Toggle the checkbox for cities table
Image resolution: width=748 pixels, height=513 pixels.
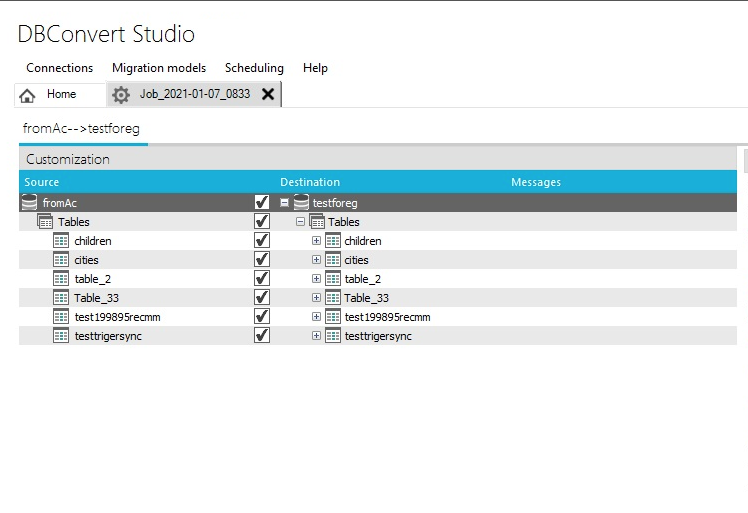tap(262, 260)
